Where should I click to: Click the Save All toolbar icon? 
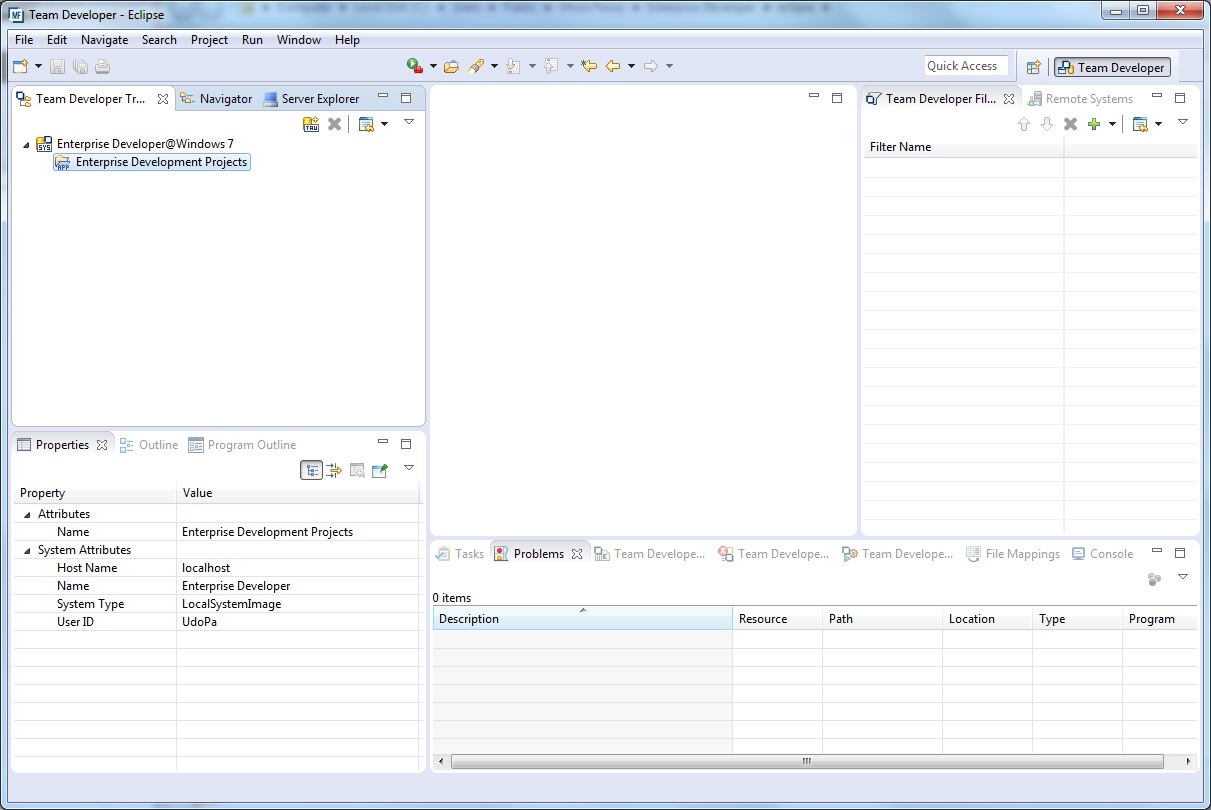click(80, 67)
